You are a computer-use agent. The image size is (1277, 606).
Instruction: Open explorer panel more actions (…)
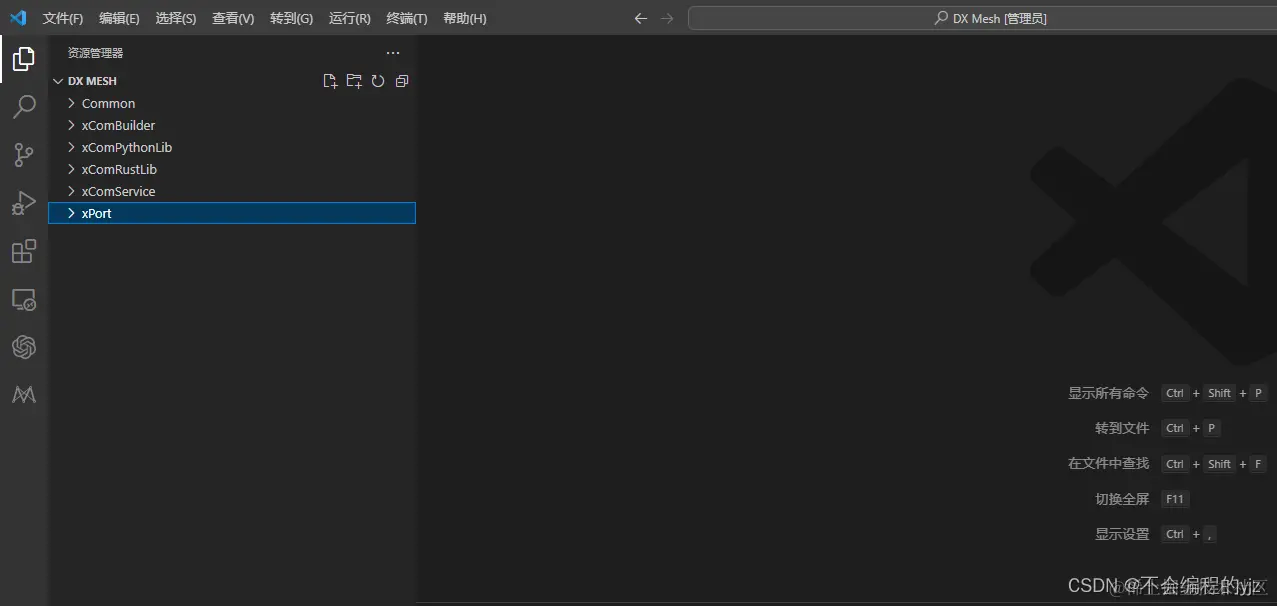pyautogui.click(x=393, y=53)
